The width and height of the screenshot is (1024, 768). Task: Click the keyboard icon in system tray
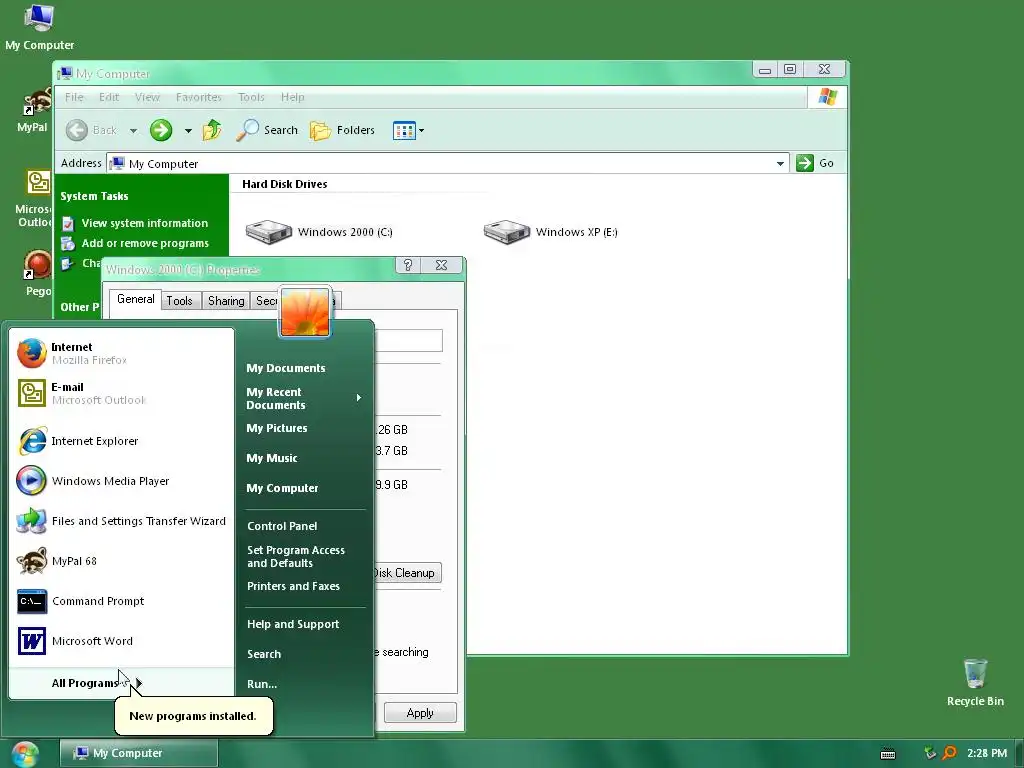(888, 754)
